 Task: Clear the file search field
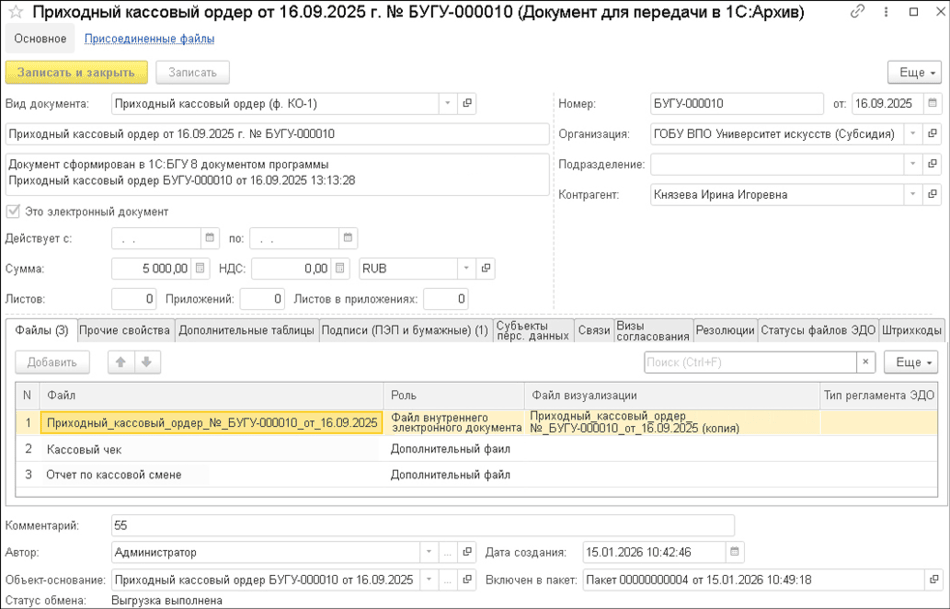(x=866, y=362)
